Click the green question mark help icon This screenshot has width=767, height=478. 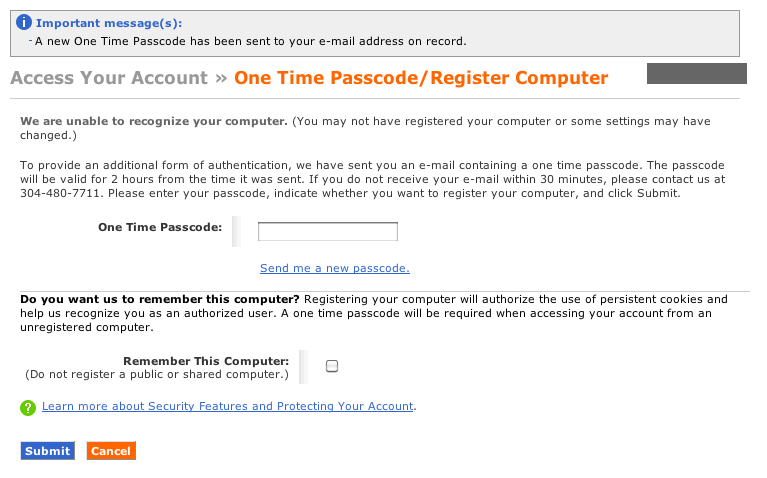[28, 407]
